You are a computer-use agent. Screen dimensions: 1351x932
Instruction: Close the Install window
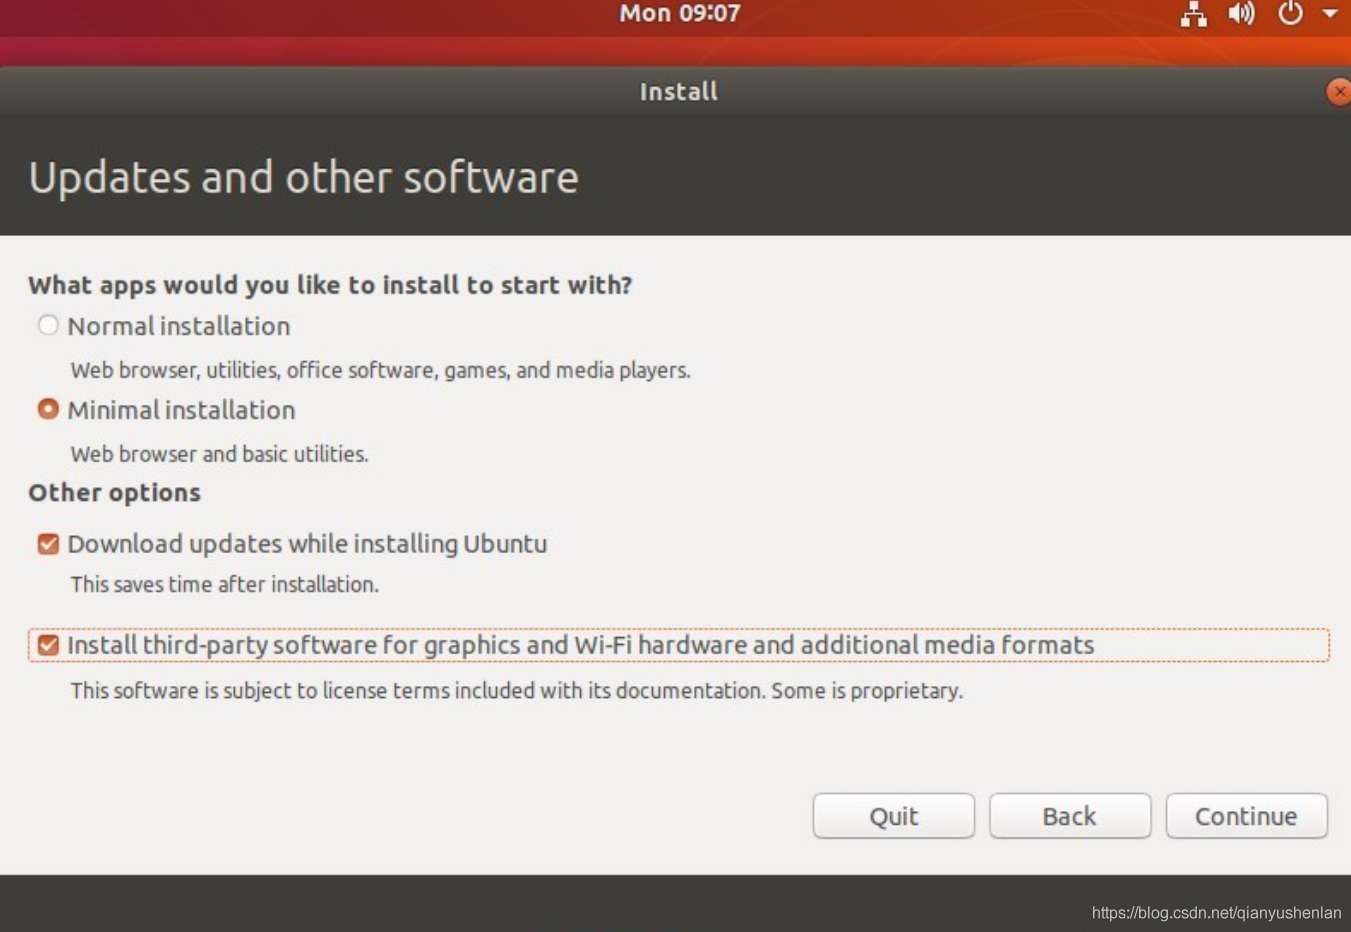click(1338, 91)
